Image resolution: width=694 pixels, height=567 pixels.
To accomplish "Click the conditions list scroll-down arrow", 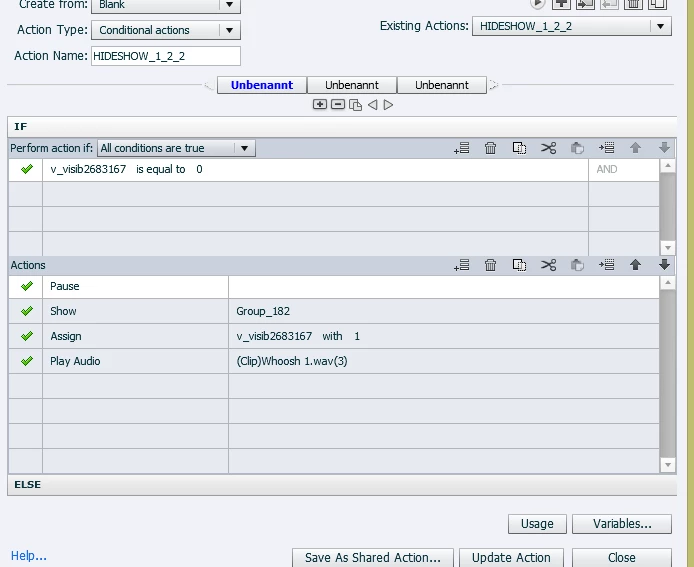I will coord(667,248).
